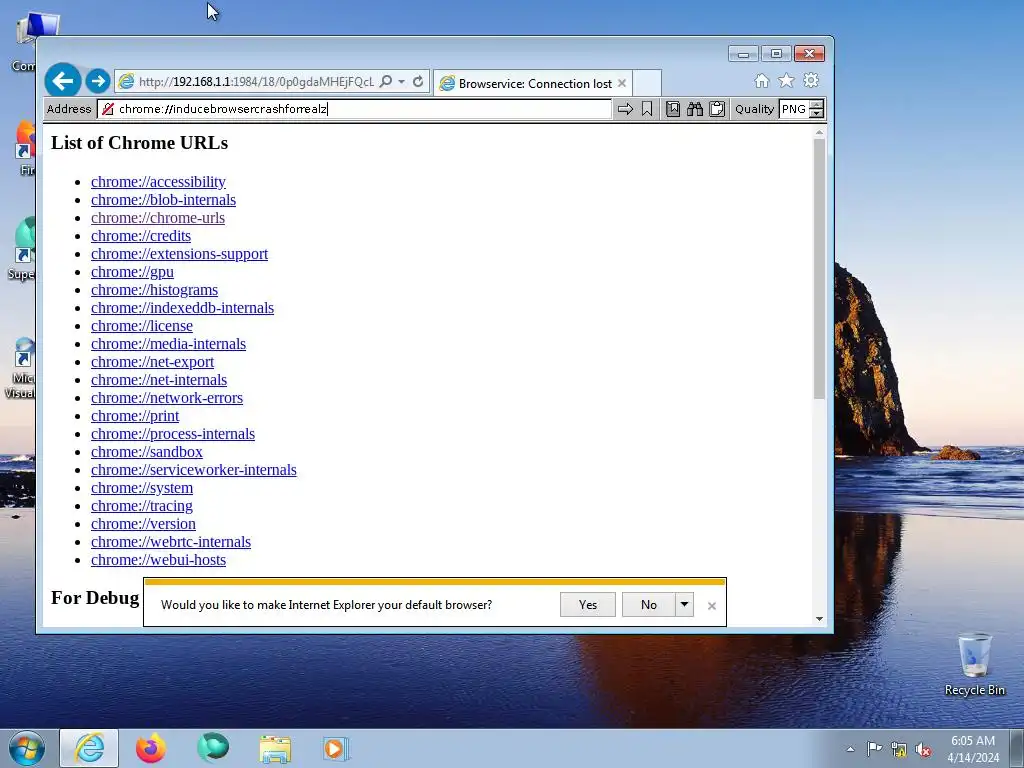Click the Browservice Address input field
The width and height of the screenshot is (1024, 768).
(x=354, y=109)
